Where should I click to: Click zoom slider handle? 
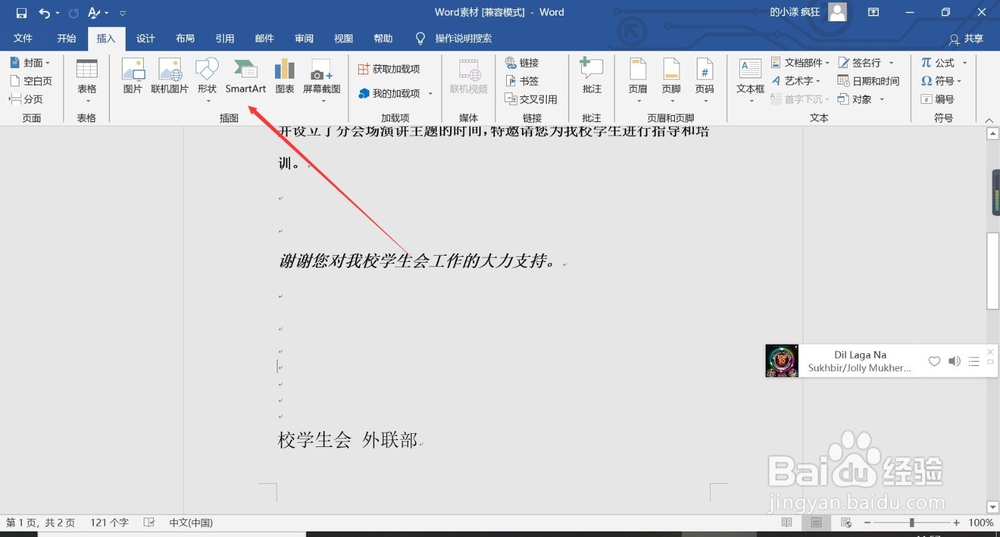[912, 522]
